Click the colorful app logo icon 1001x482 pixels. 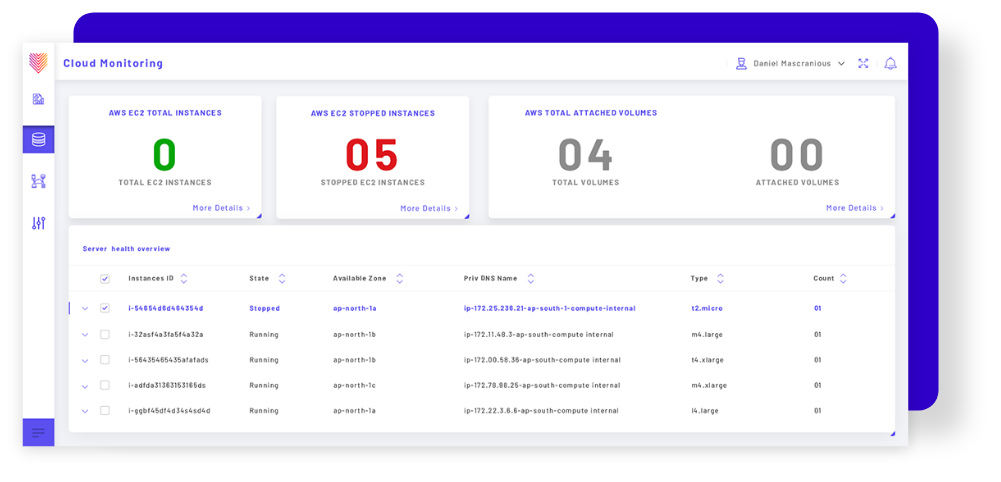(38, 63)
